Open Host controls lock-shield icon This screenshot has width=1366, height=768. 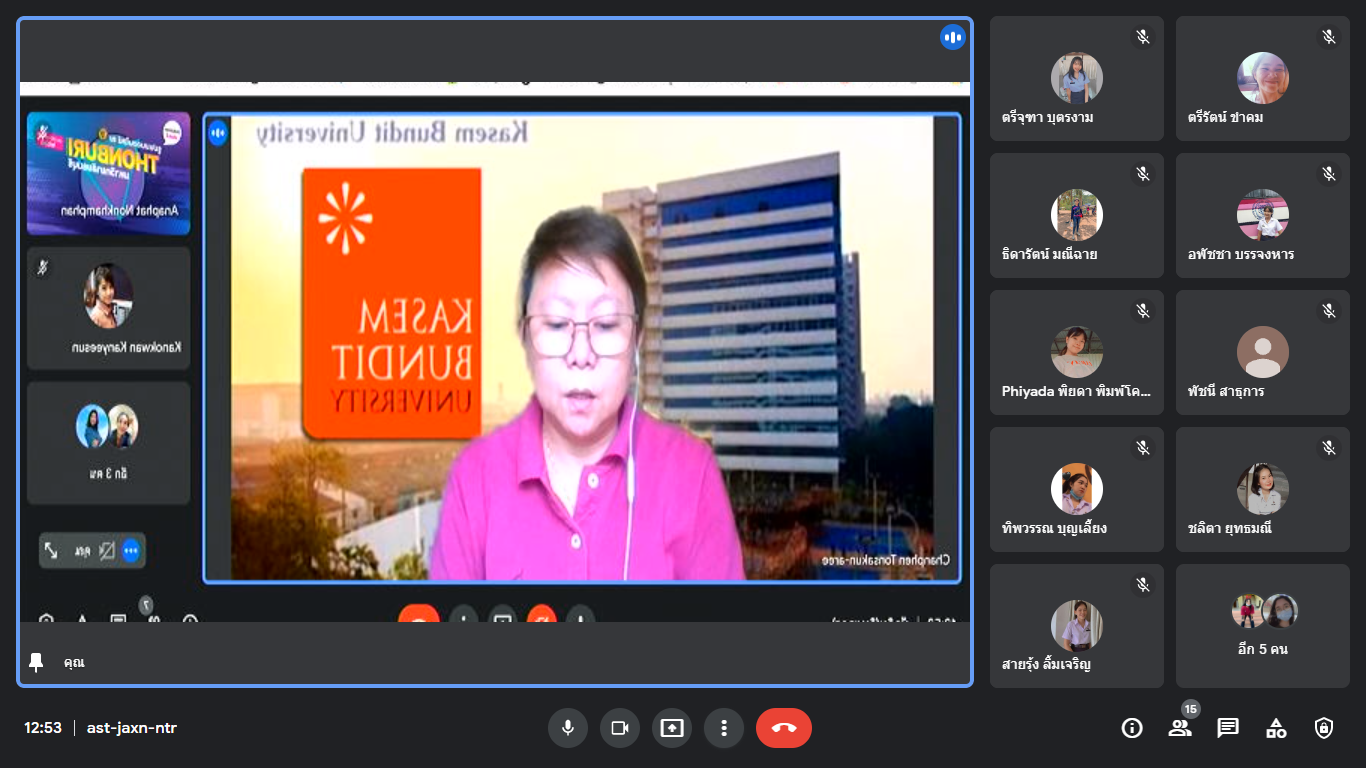click(x=1324, y=728)
